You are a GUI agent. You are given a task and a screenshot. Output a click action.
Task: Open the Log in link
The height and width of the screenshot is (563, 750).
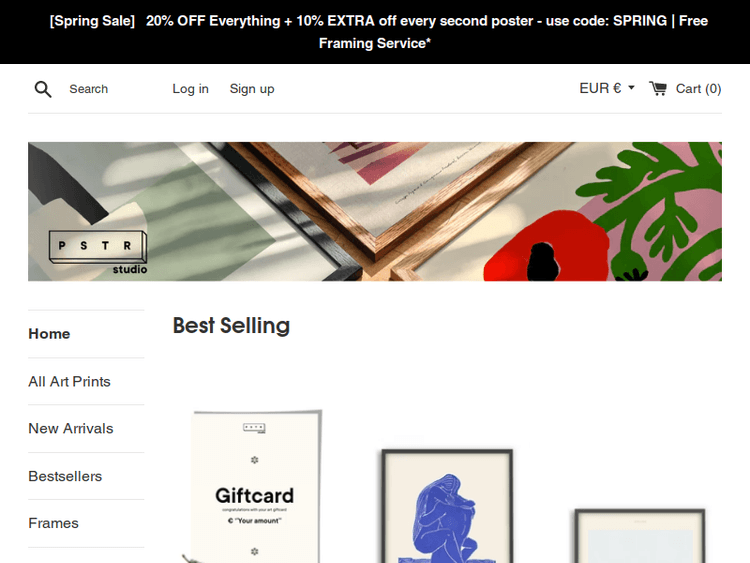click(x=190, y=89)
